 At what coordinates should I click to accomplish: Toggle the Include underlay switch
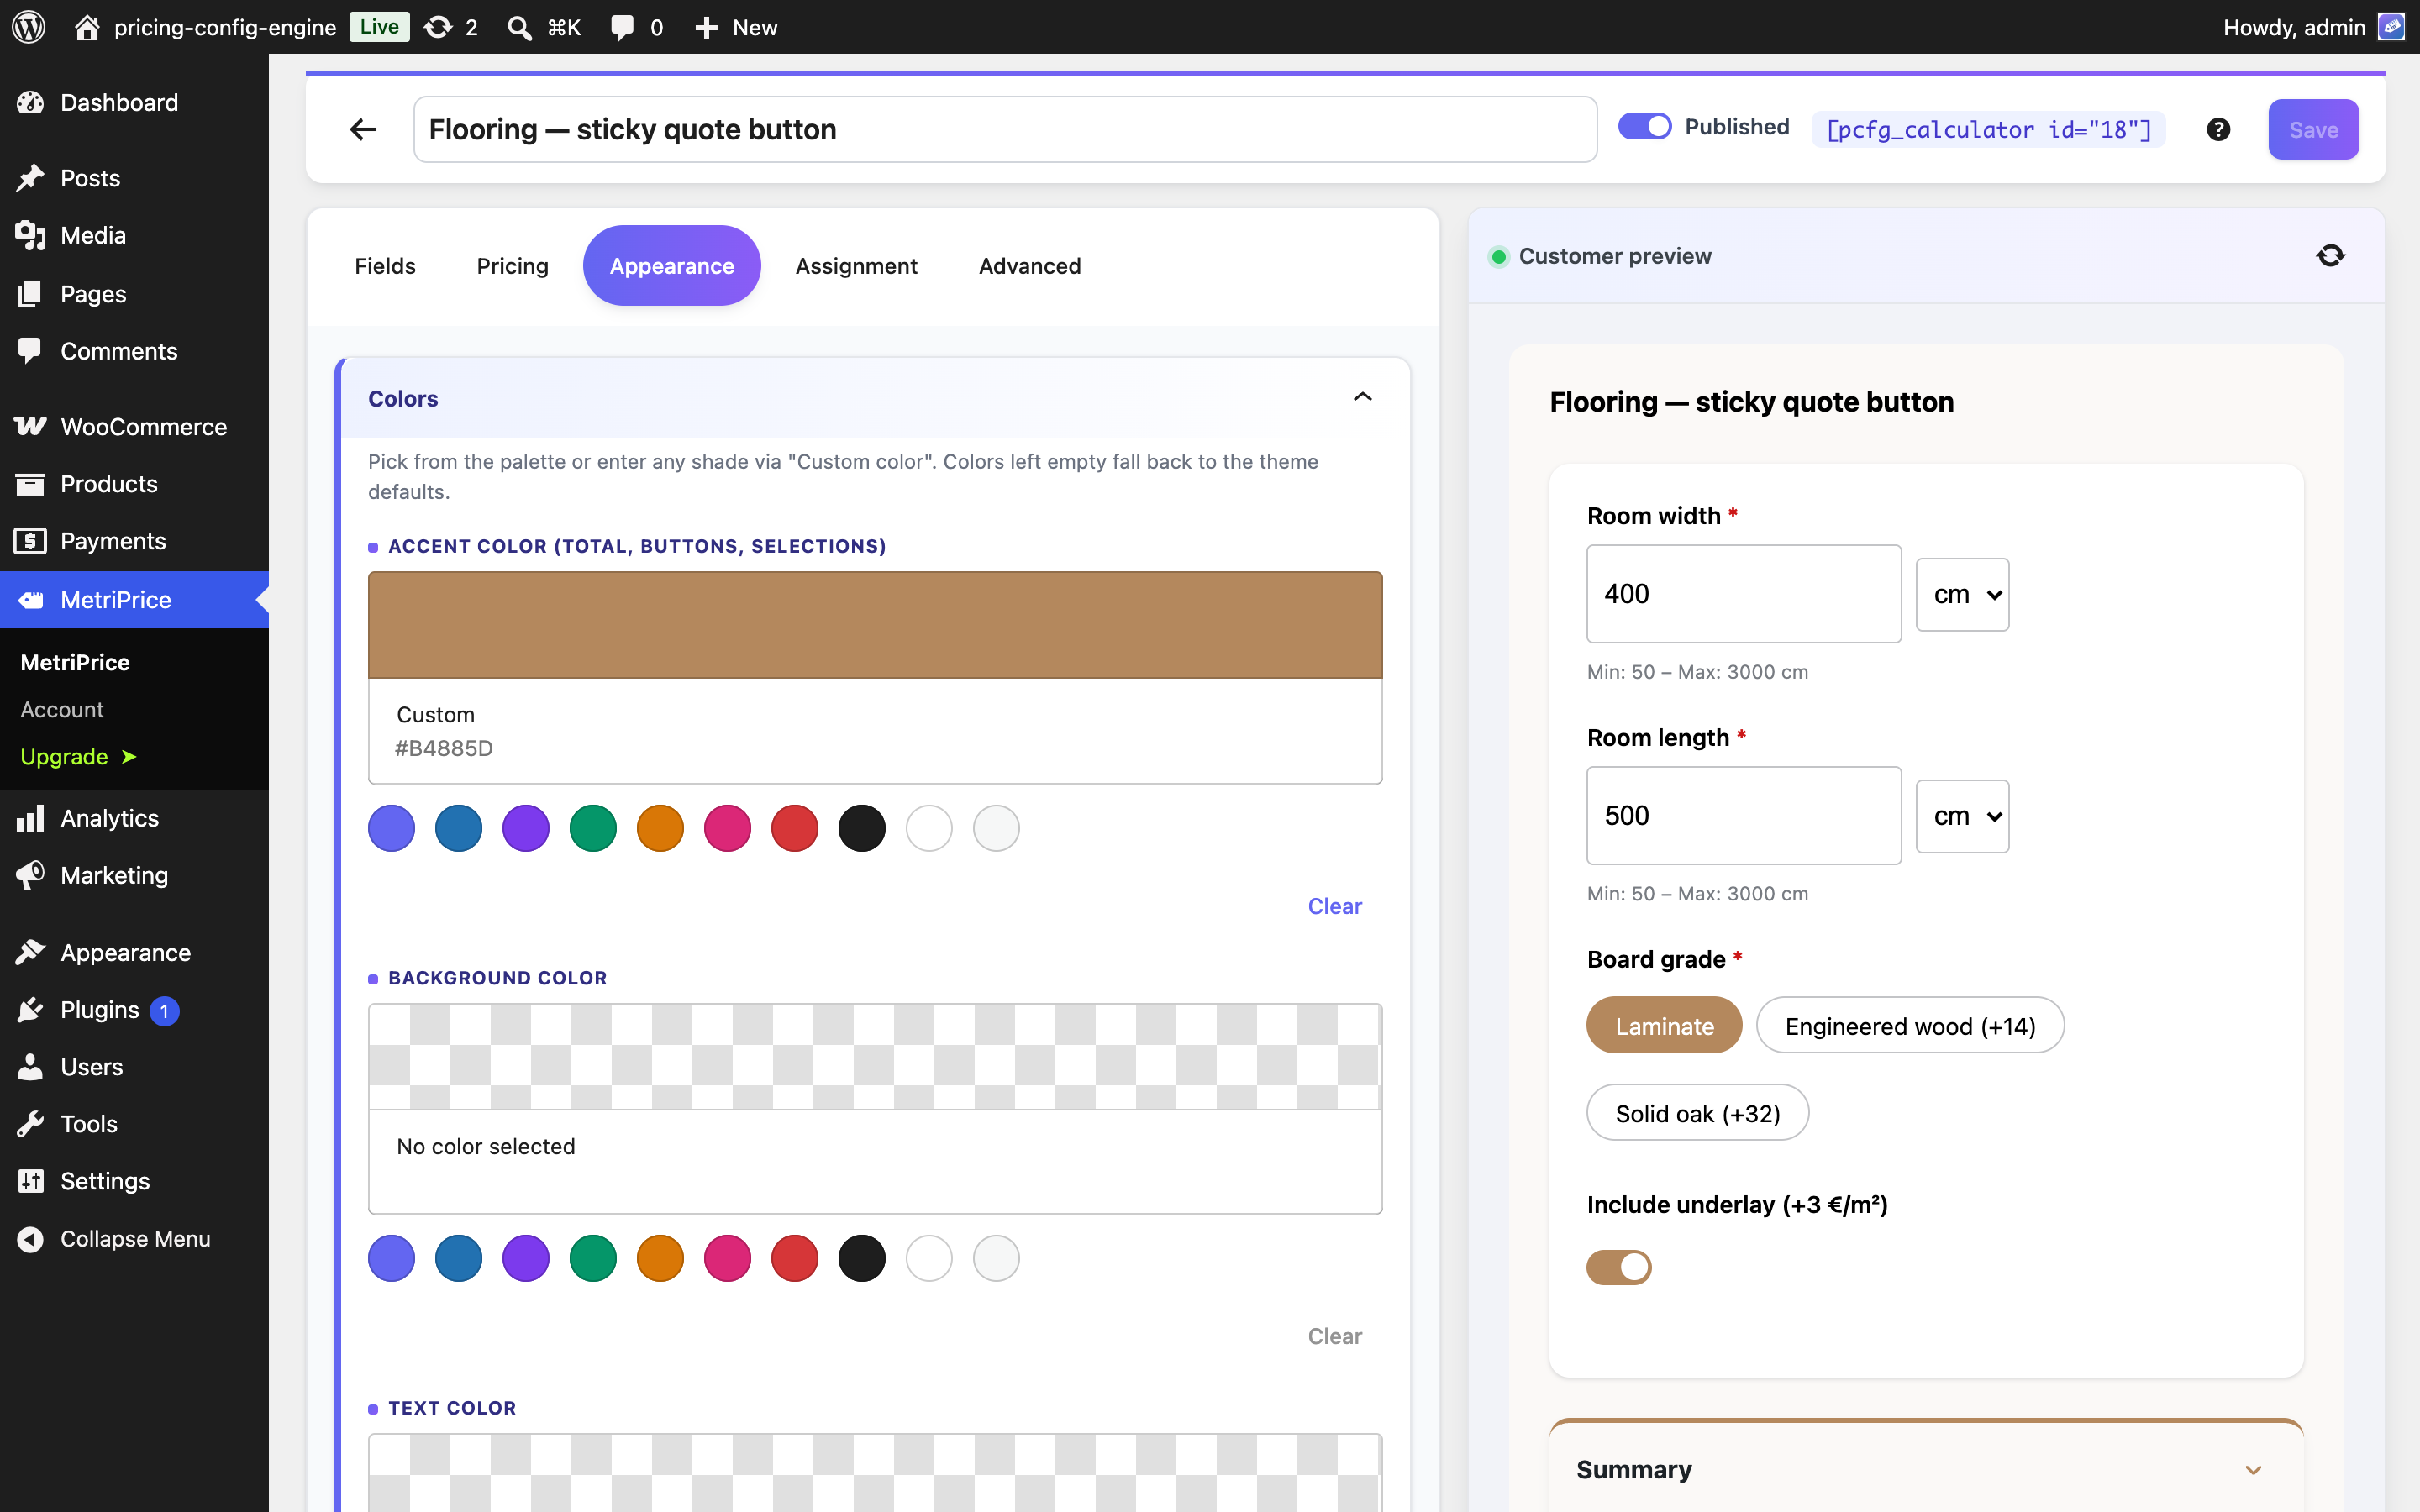pos(1618,1267)
